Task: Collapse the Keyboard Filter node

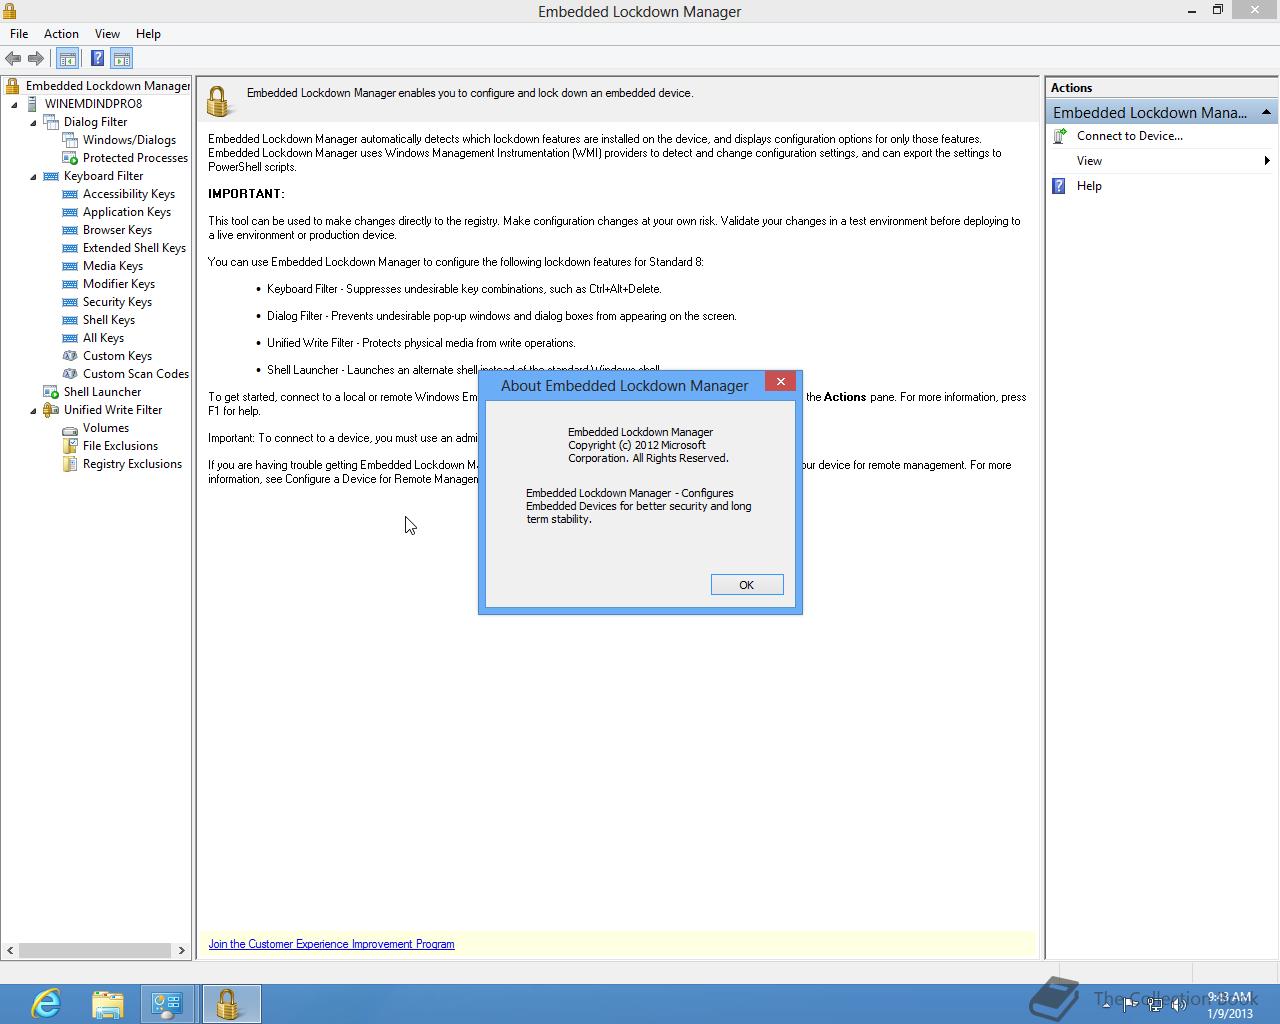Action: pyautogui.click(x=33, y=176)
